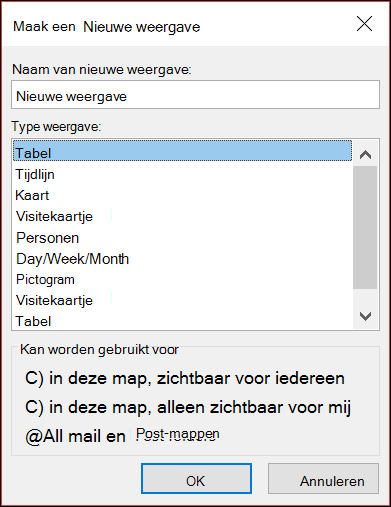Click the list's scroll up arrow
The image size is (391, 507).
[x=366, y=154]
